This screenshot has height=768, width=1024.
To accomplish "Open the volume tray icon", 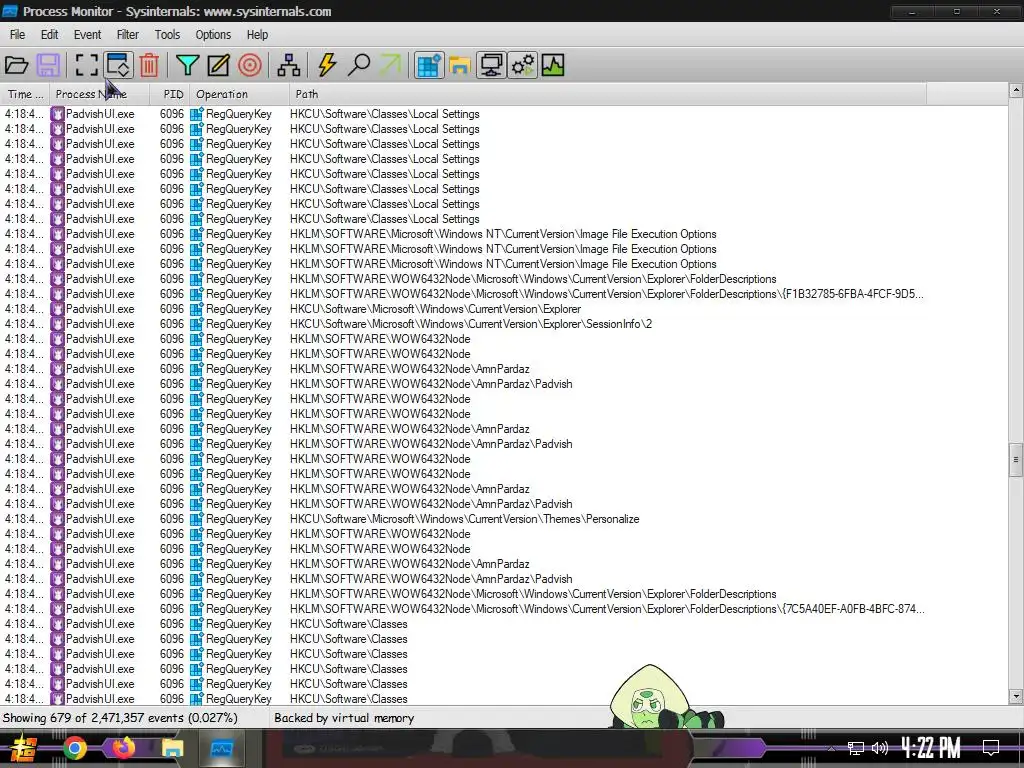I will pyautogui.click(x=880, y=748).
